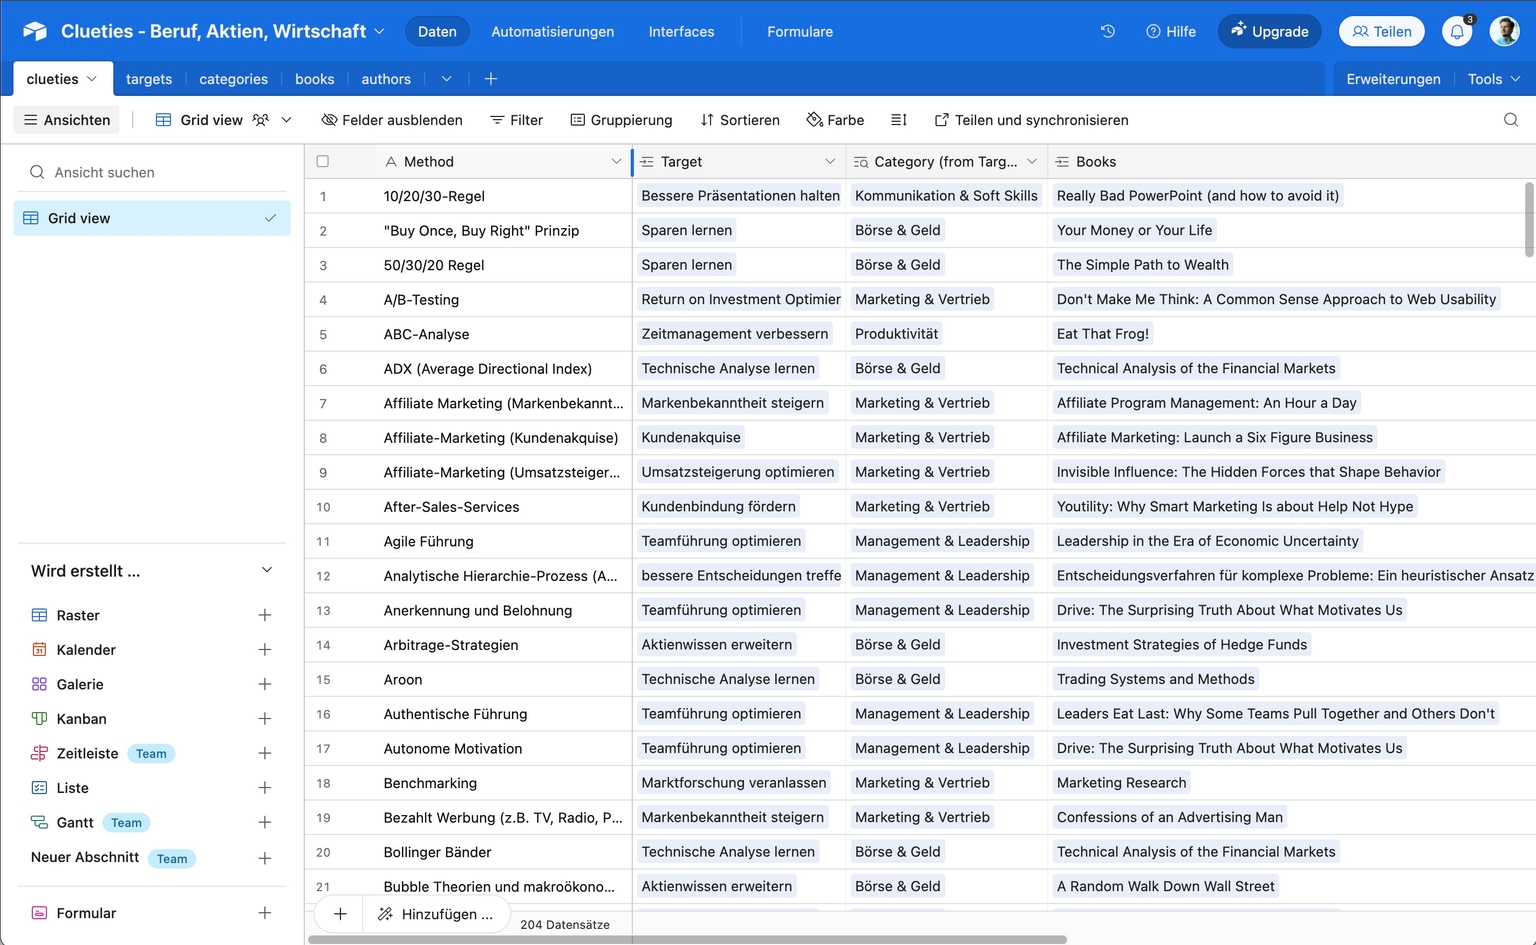Click Teilen und synchronisieren button
This screenshot has height=945, width=1536.
tap(1031, 120)
